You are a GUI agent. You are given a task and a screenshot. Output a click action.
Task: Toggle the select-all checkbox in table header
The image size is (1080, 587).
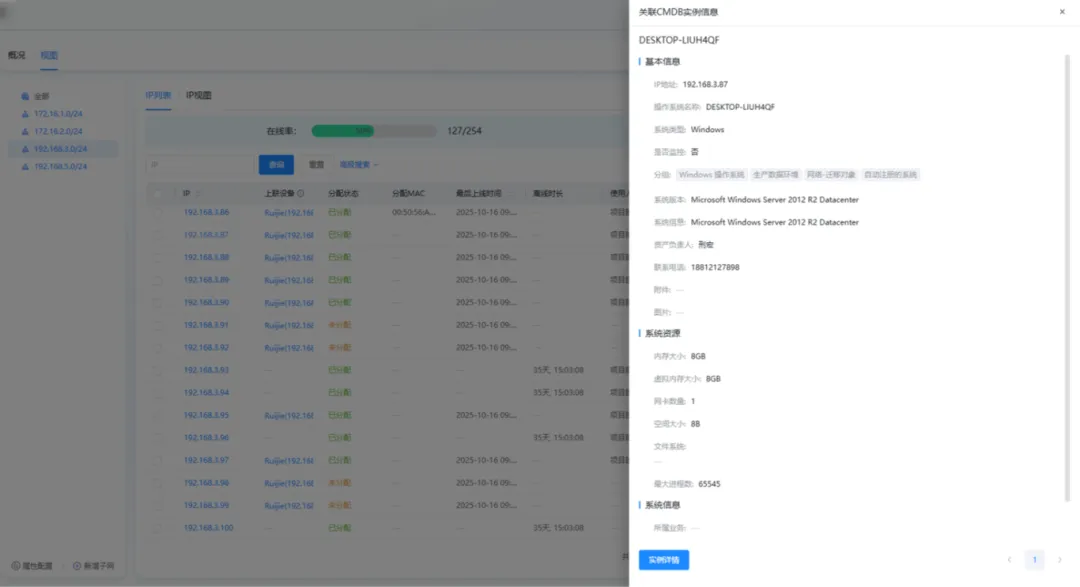point(157,193)
